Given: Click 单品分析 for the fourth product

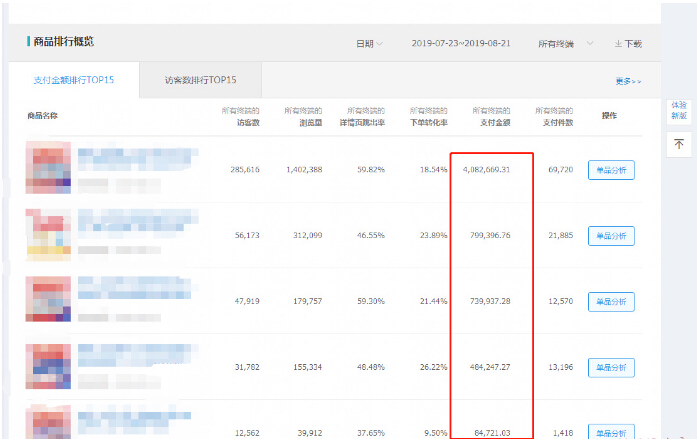Looking at the screenshot, I should [x=611, y=367].
